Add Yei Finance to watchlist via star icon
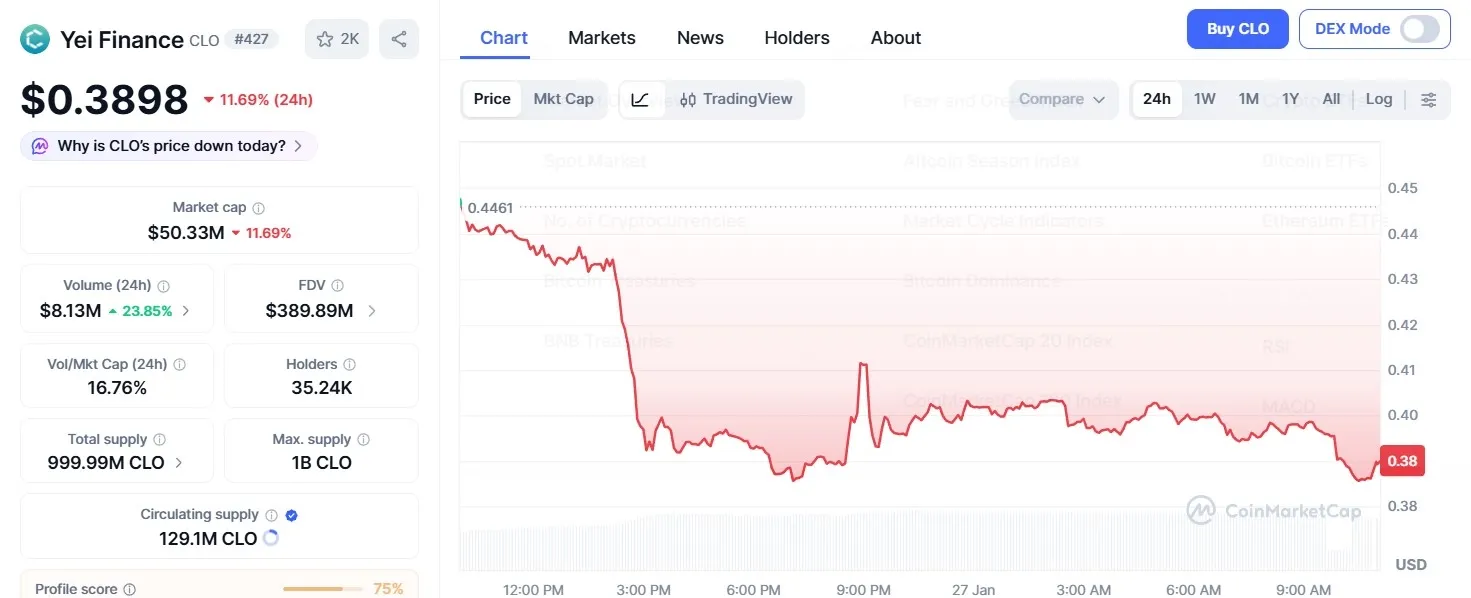Viewport: 1471px width, 598px height. point(326,40)
